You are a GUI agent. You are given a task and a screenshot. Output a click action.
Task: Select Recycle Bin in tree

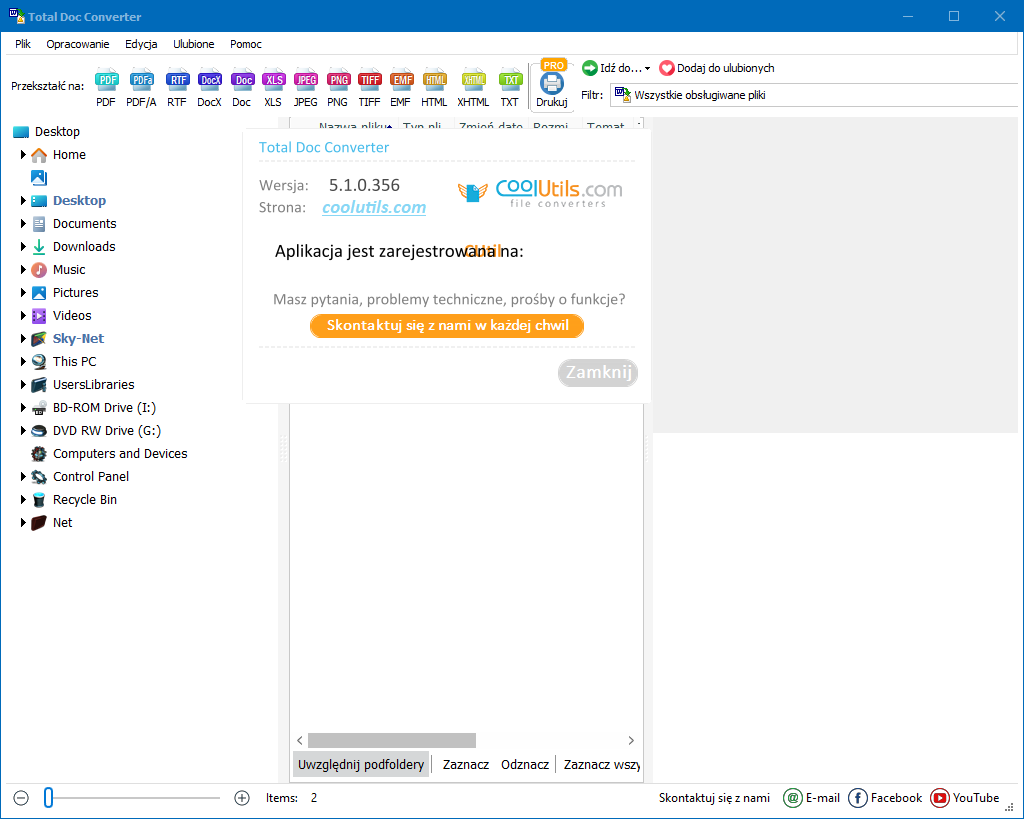pos(84,500)
